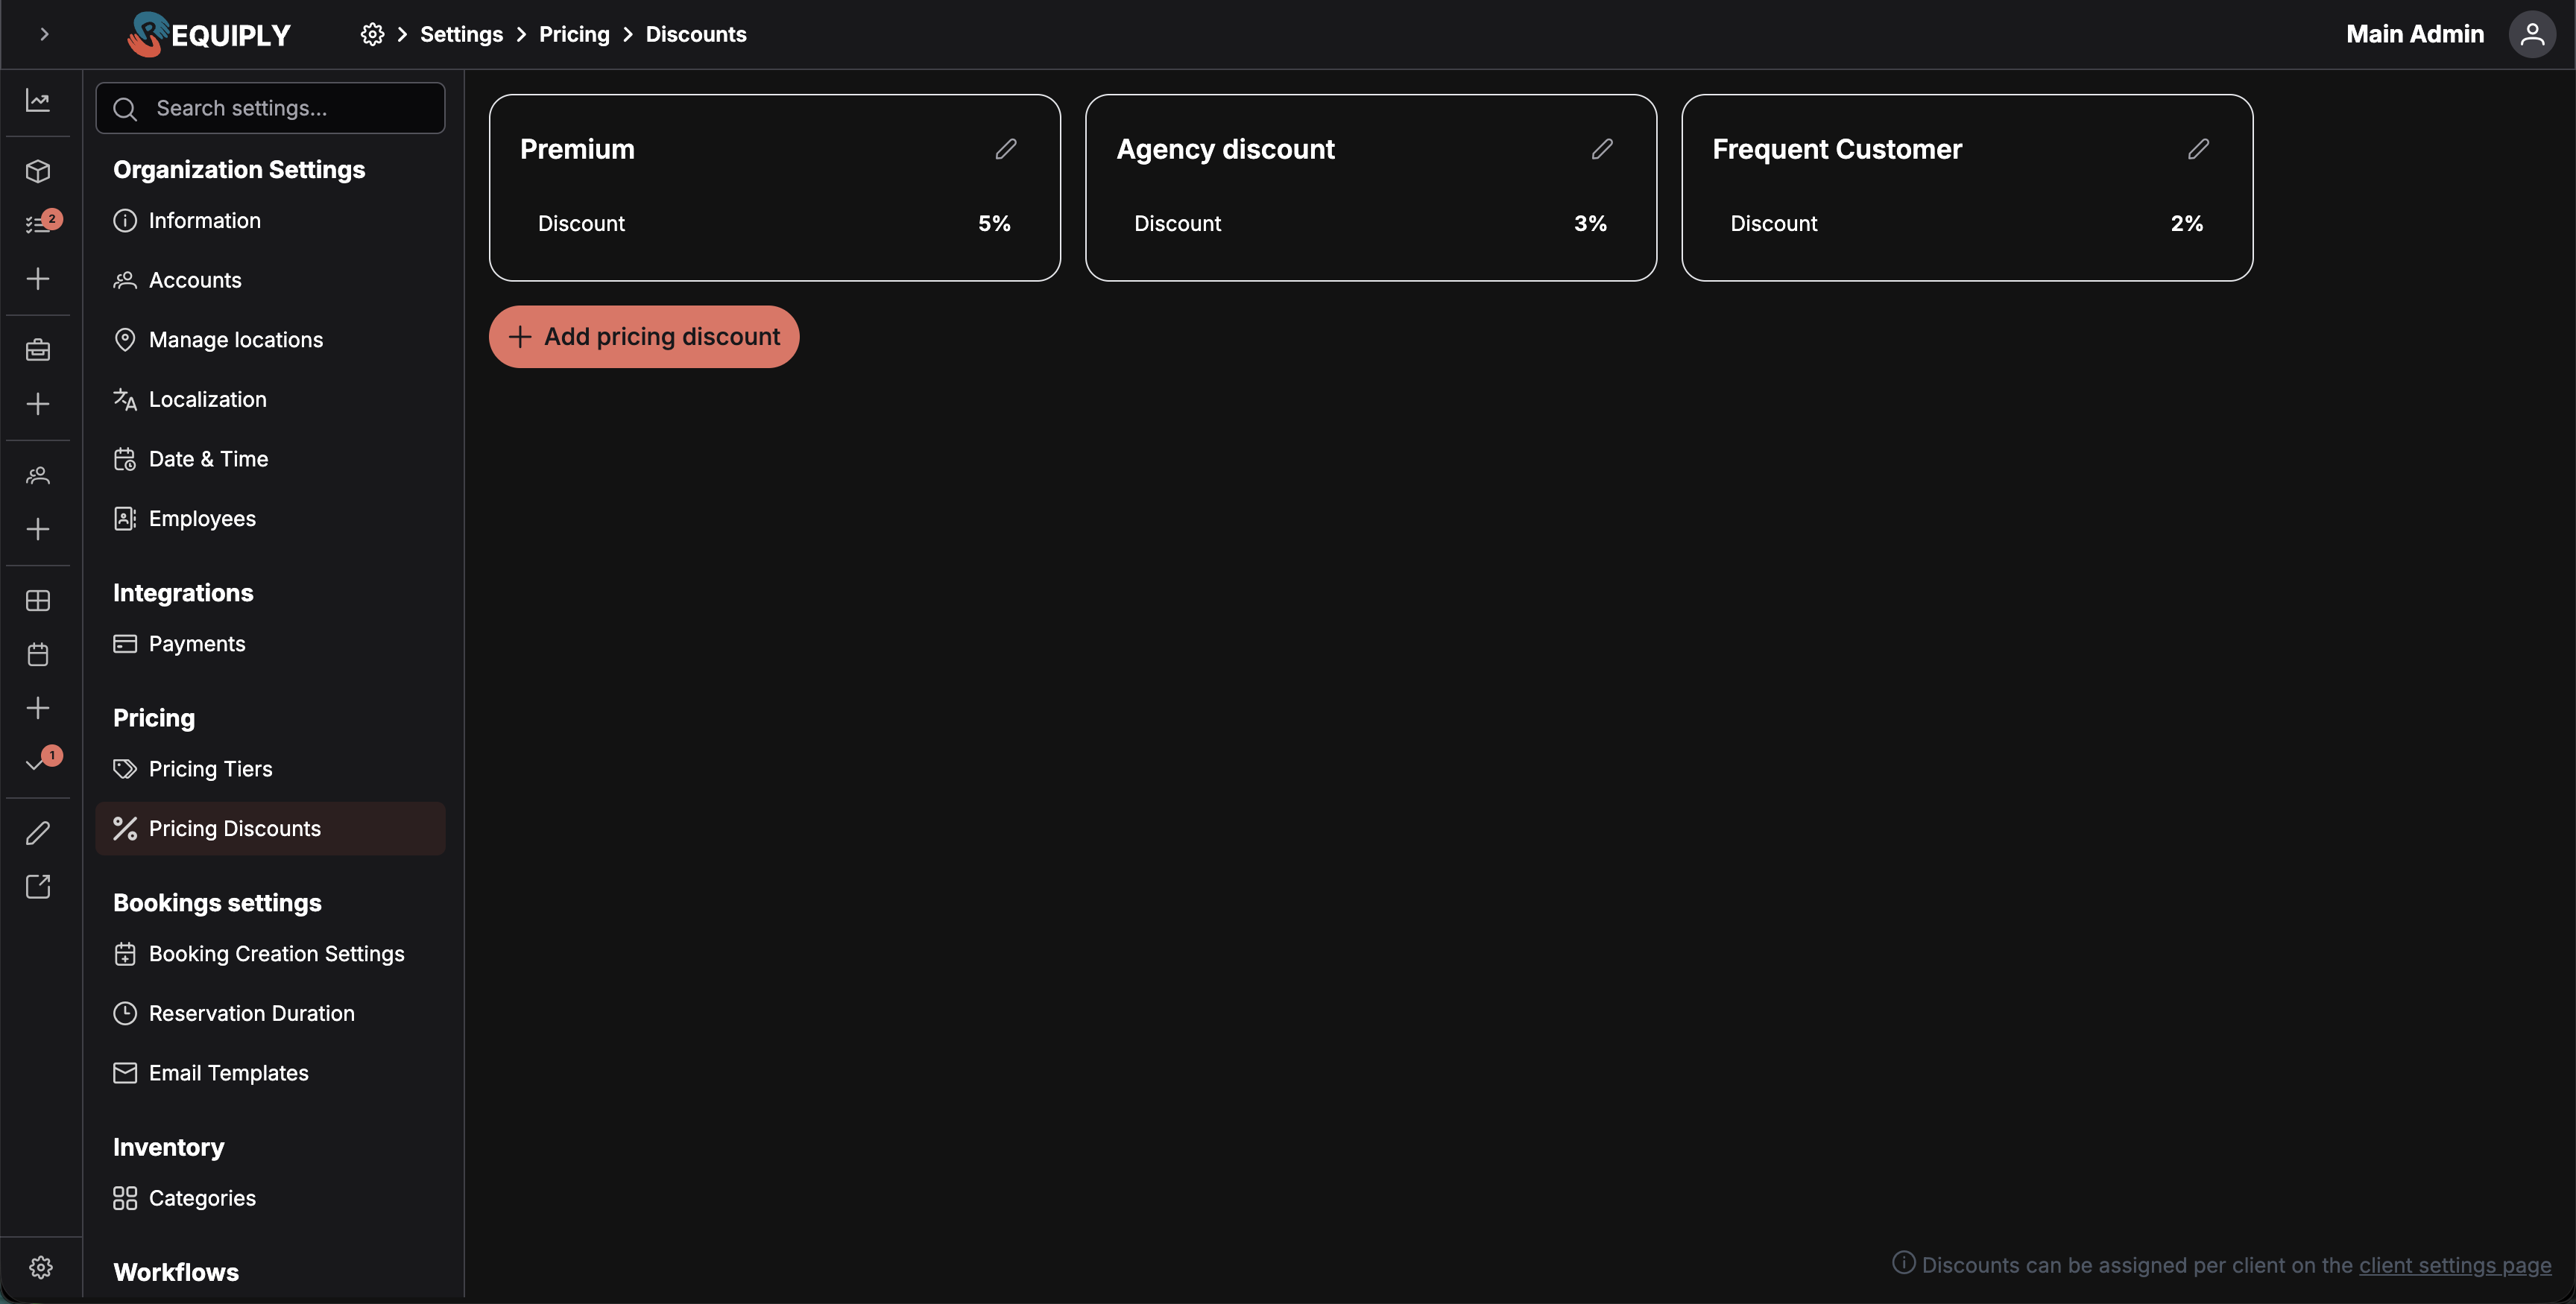The image size is (2576, 1304).
Task: Click the plus icon below the calendar icon
Action: point(38,708)
